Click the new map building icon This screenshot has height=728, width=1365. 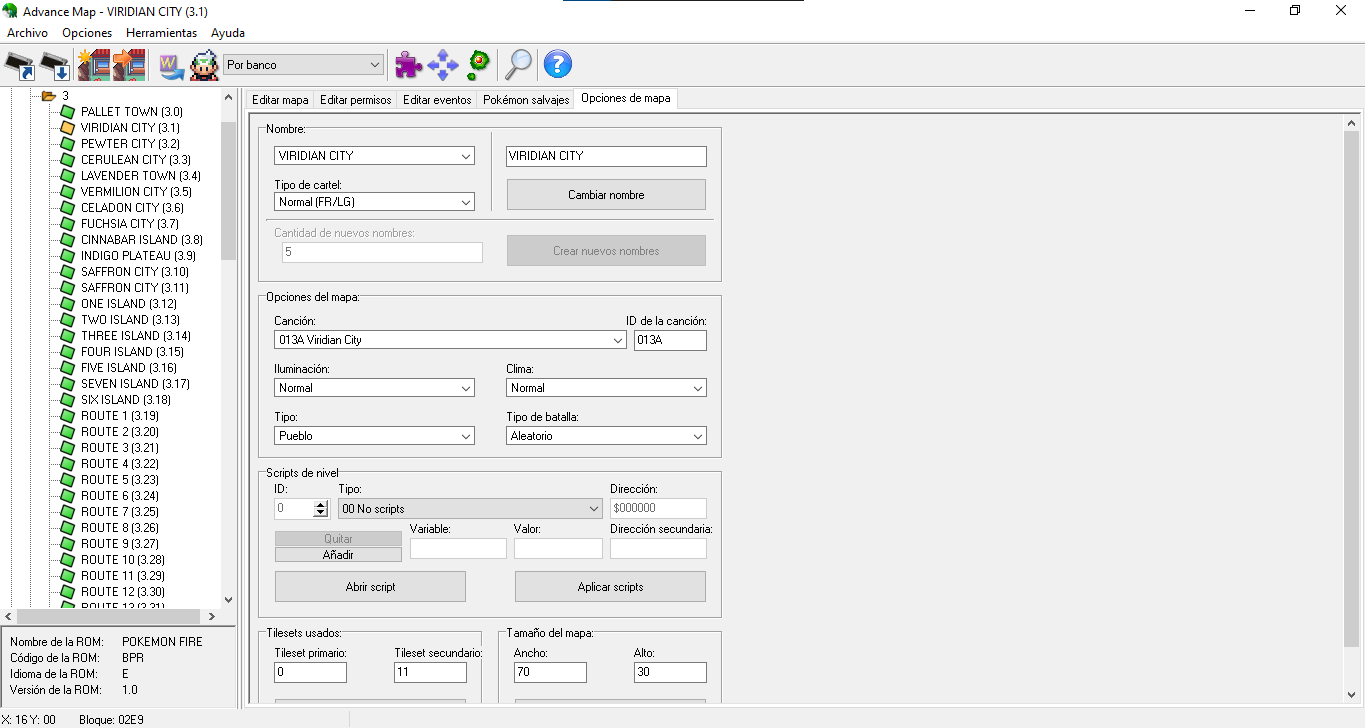[94, 65]
